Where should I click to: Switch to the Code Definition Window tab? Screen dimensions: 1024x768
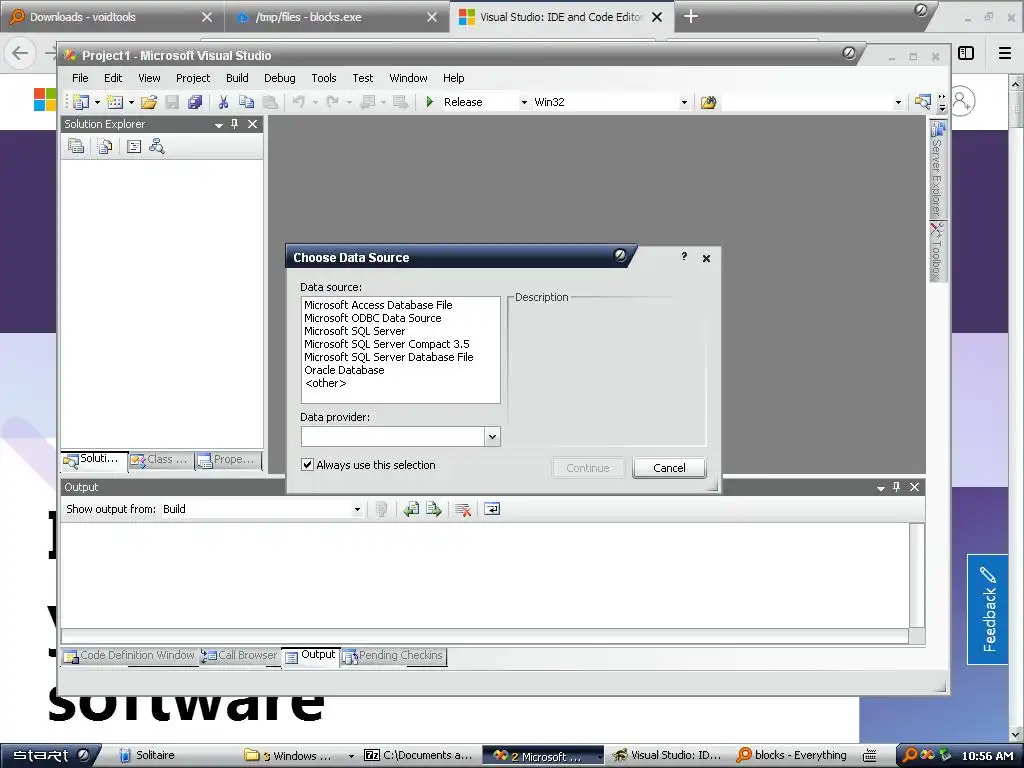[129, 656]
